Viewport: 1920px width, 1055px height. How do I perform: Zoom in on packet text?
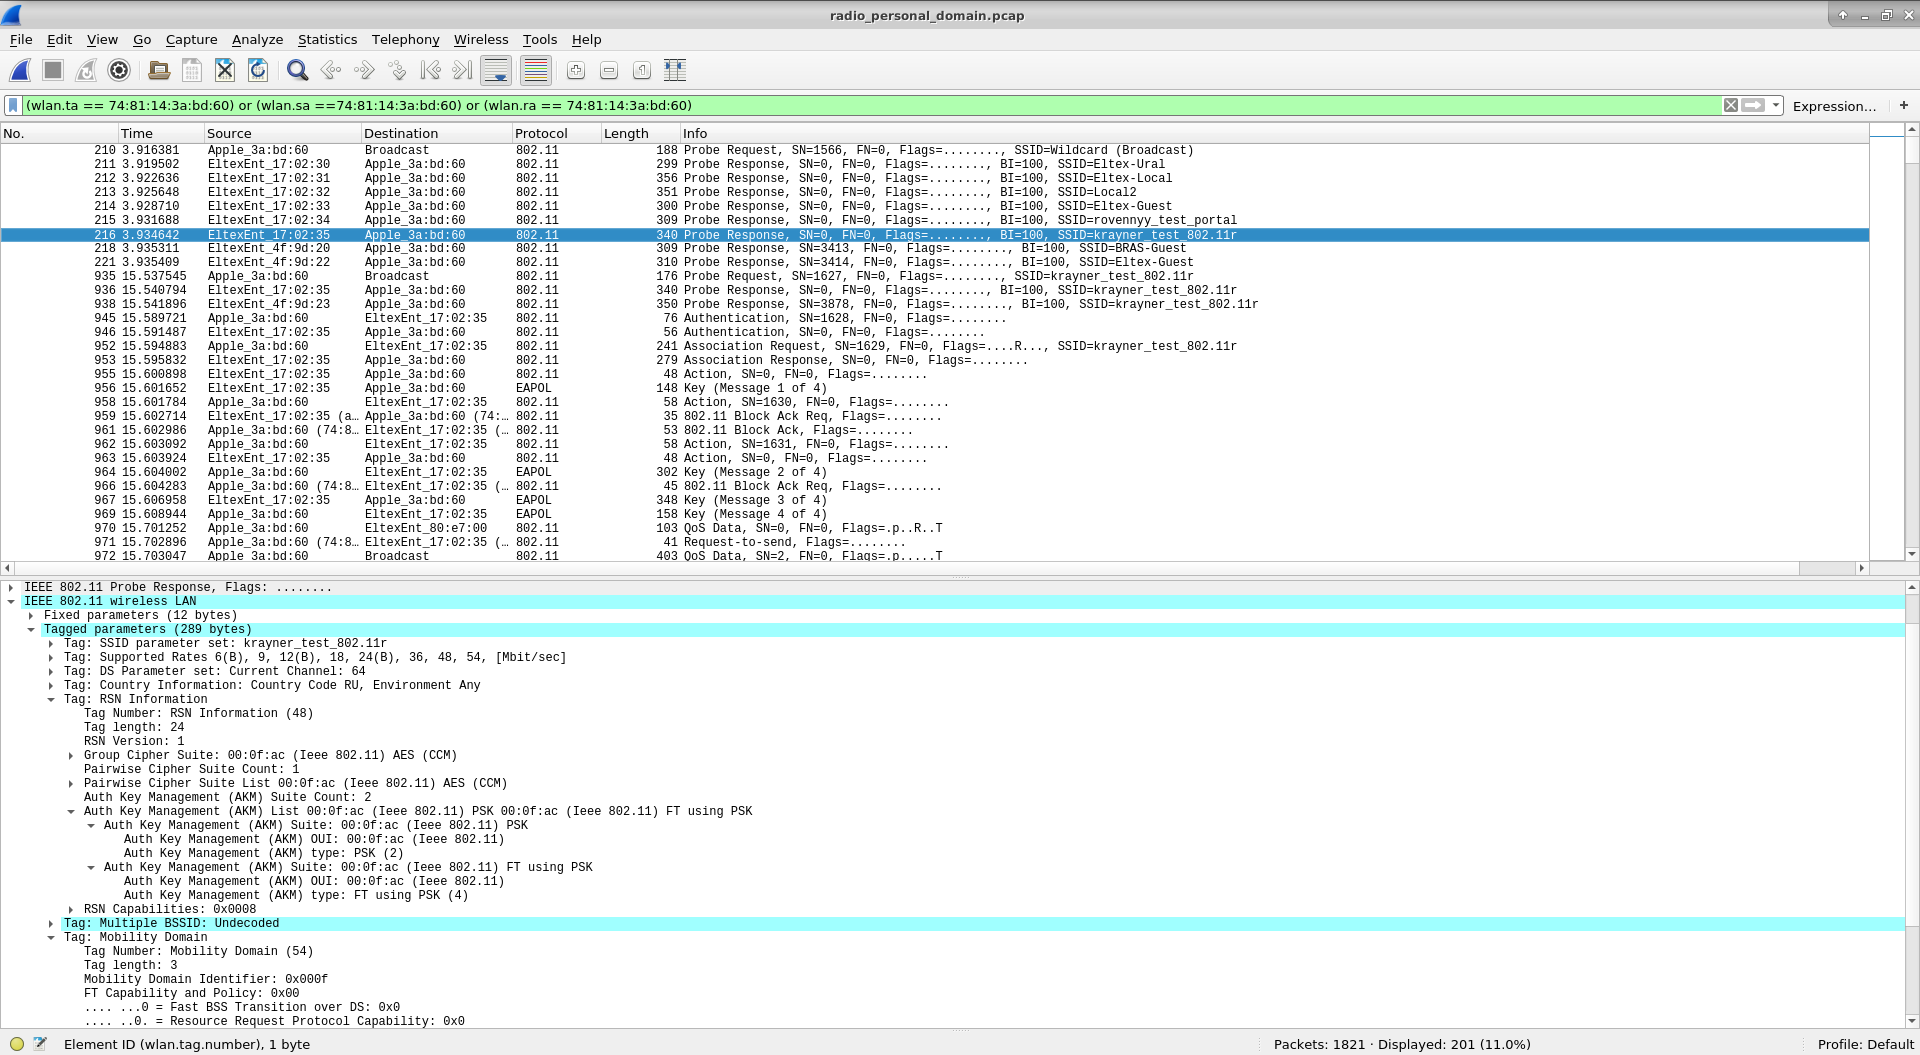[x=575, y=70]
